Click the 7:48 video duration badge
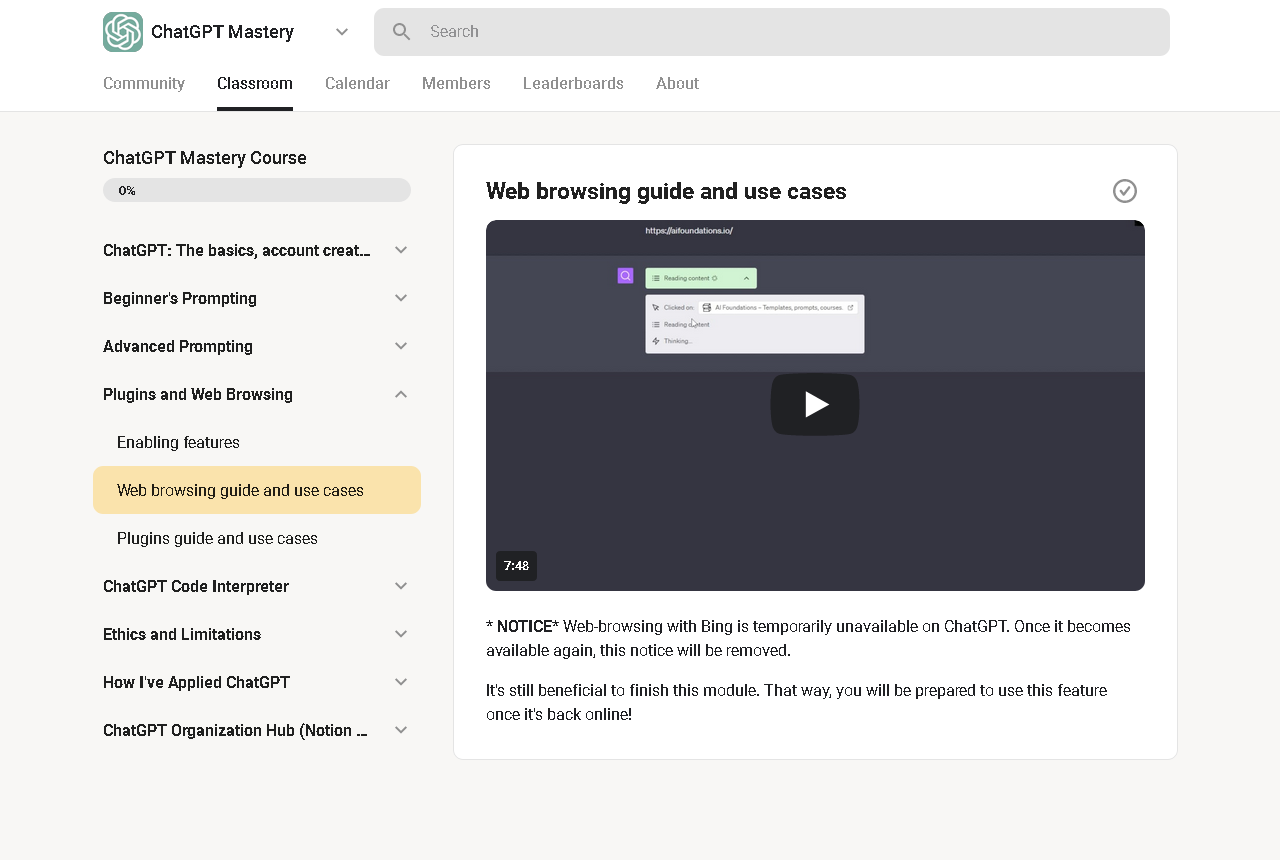This screenshot has width=1280, height=860. 516,566
